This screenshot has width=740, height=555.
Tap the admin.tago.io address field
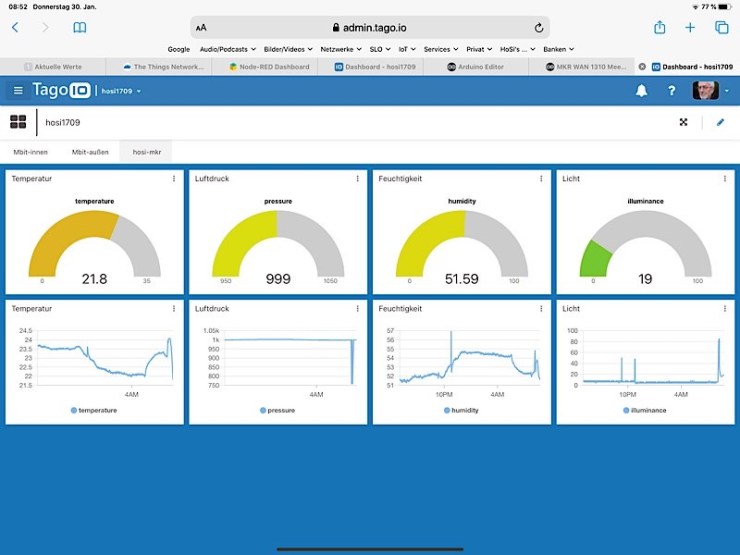(x=370, y=28)
